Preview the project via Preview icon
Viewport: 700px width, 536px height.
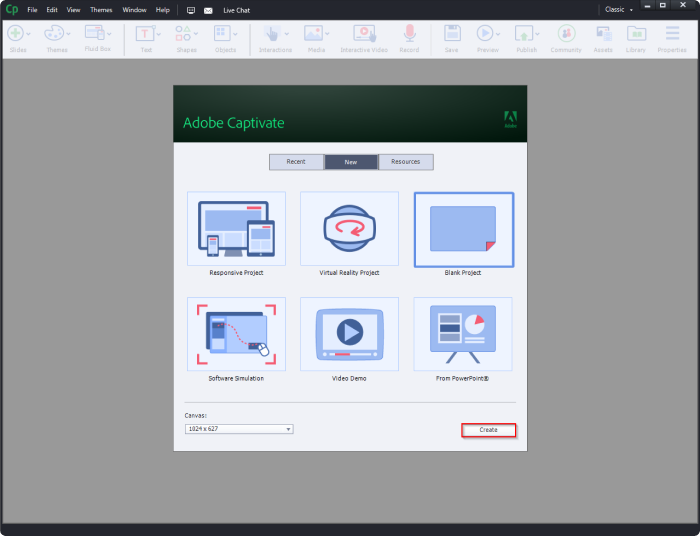point(484,33)
